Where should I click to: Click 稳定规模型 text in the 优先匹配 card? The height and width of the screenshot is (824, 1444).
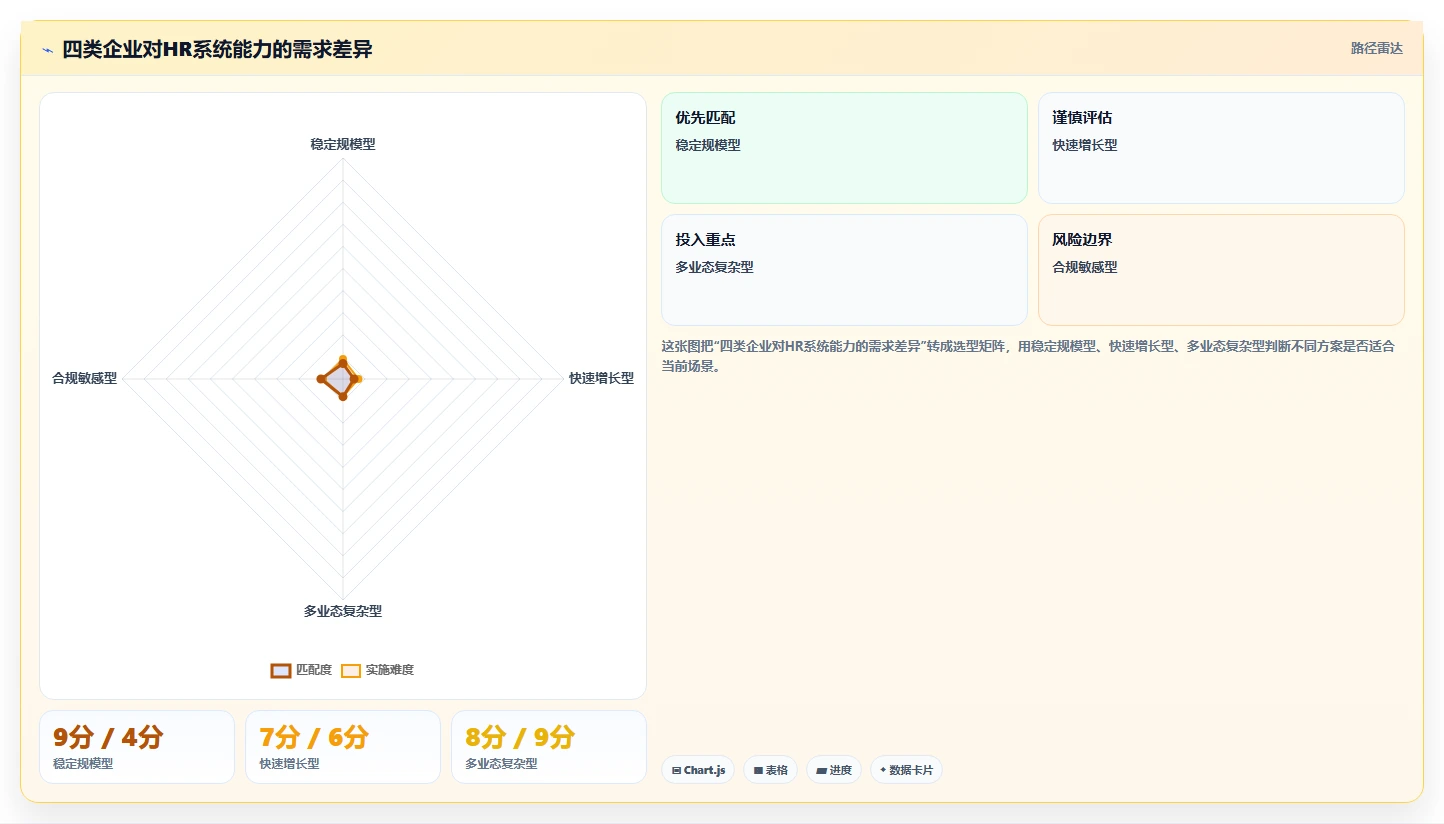[708, 145]
